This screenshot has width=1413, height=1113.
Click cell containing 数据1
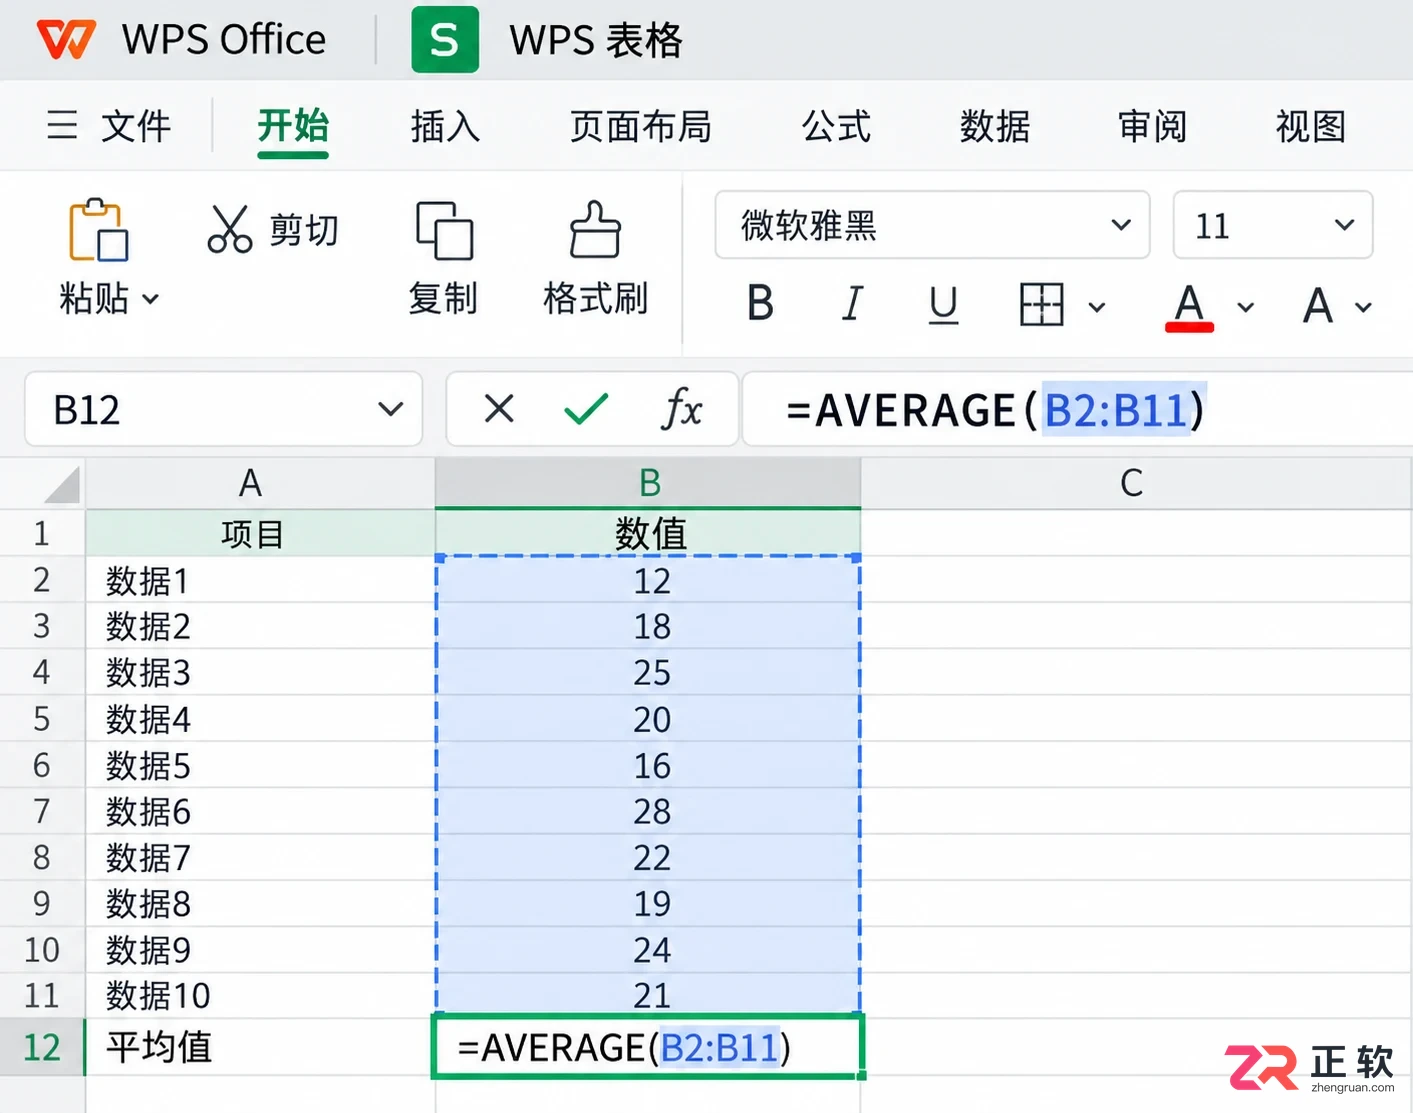260,580
